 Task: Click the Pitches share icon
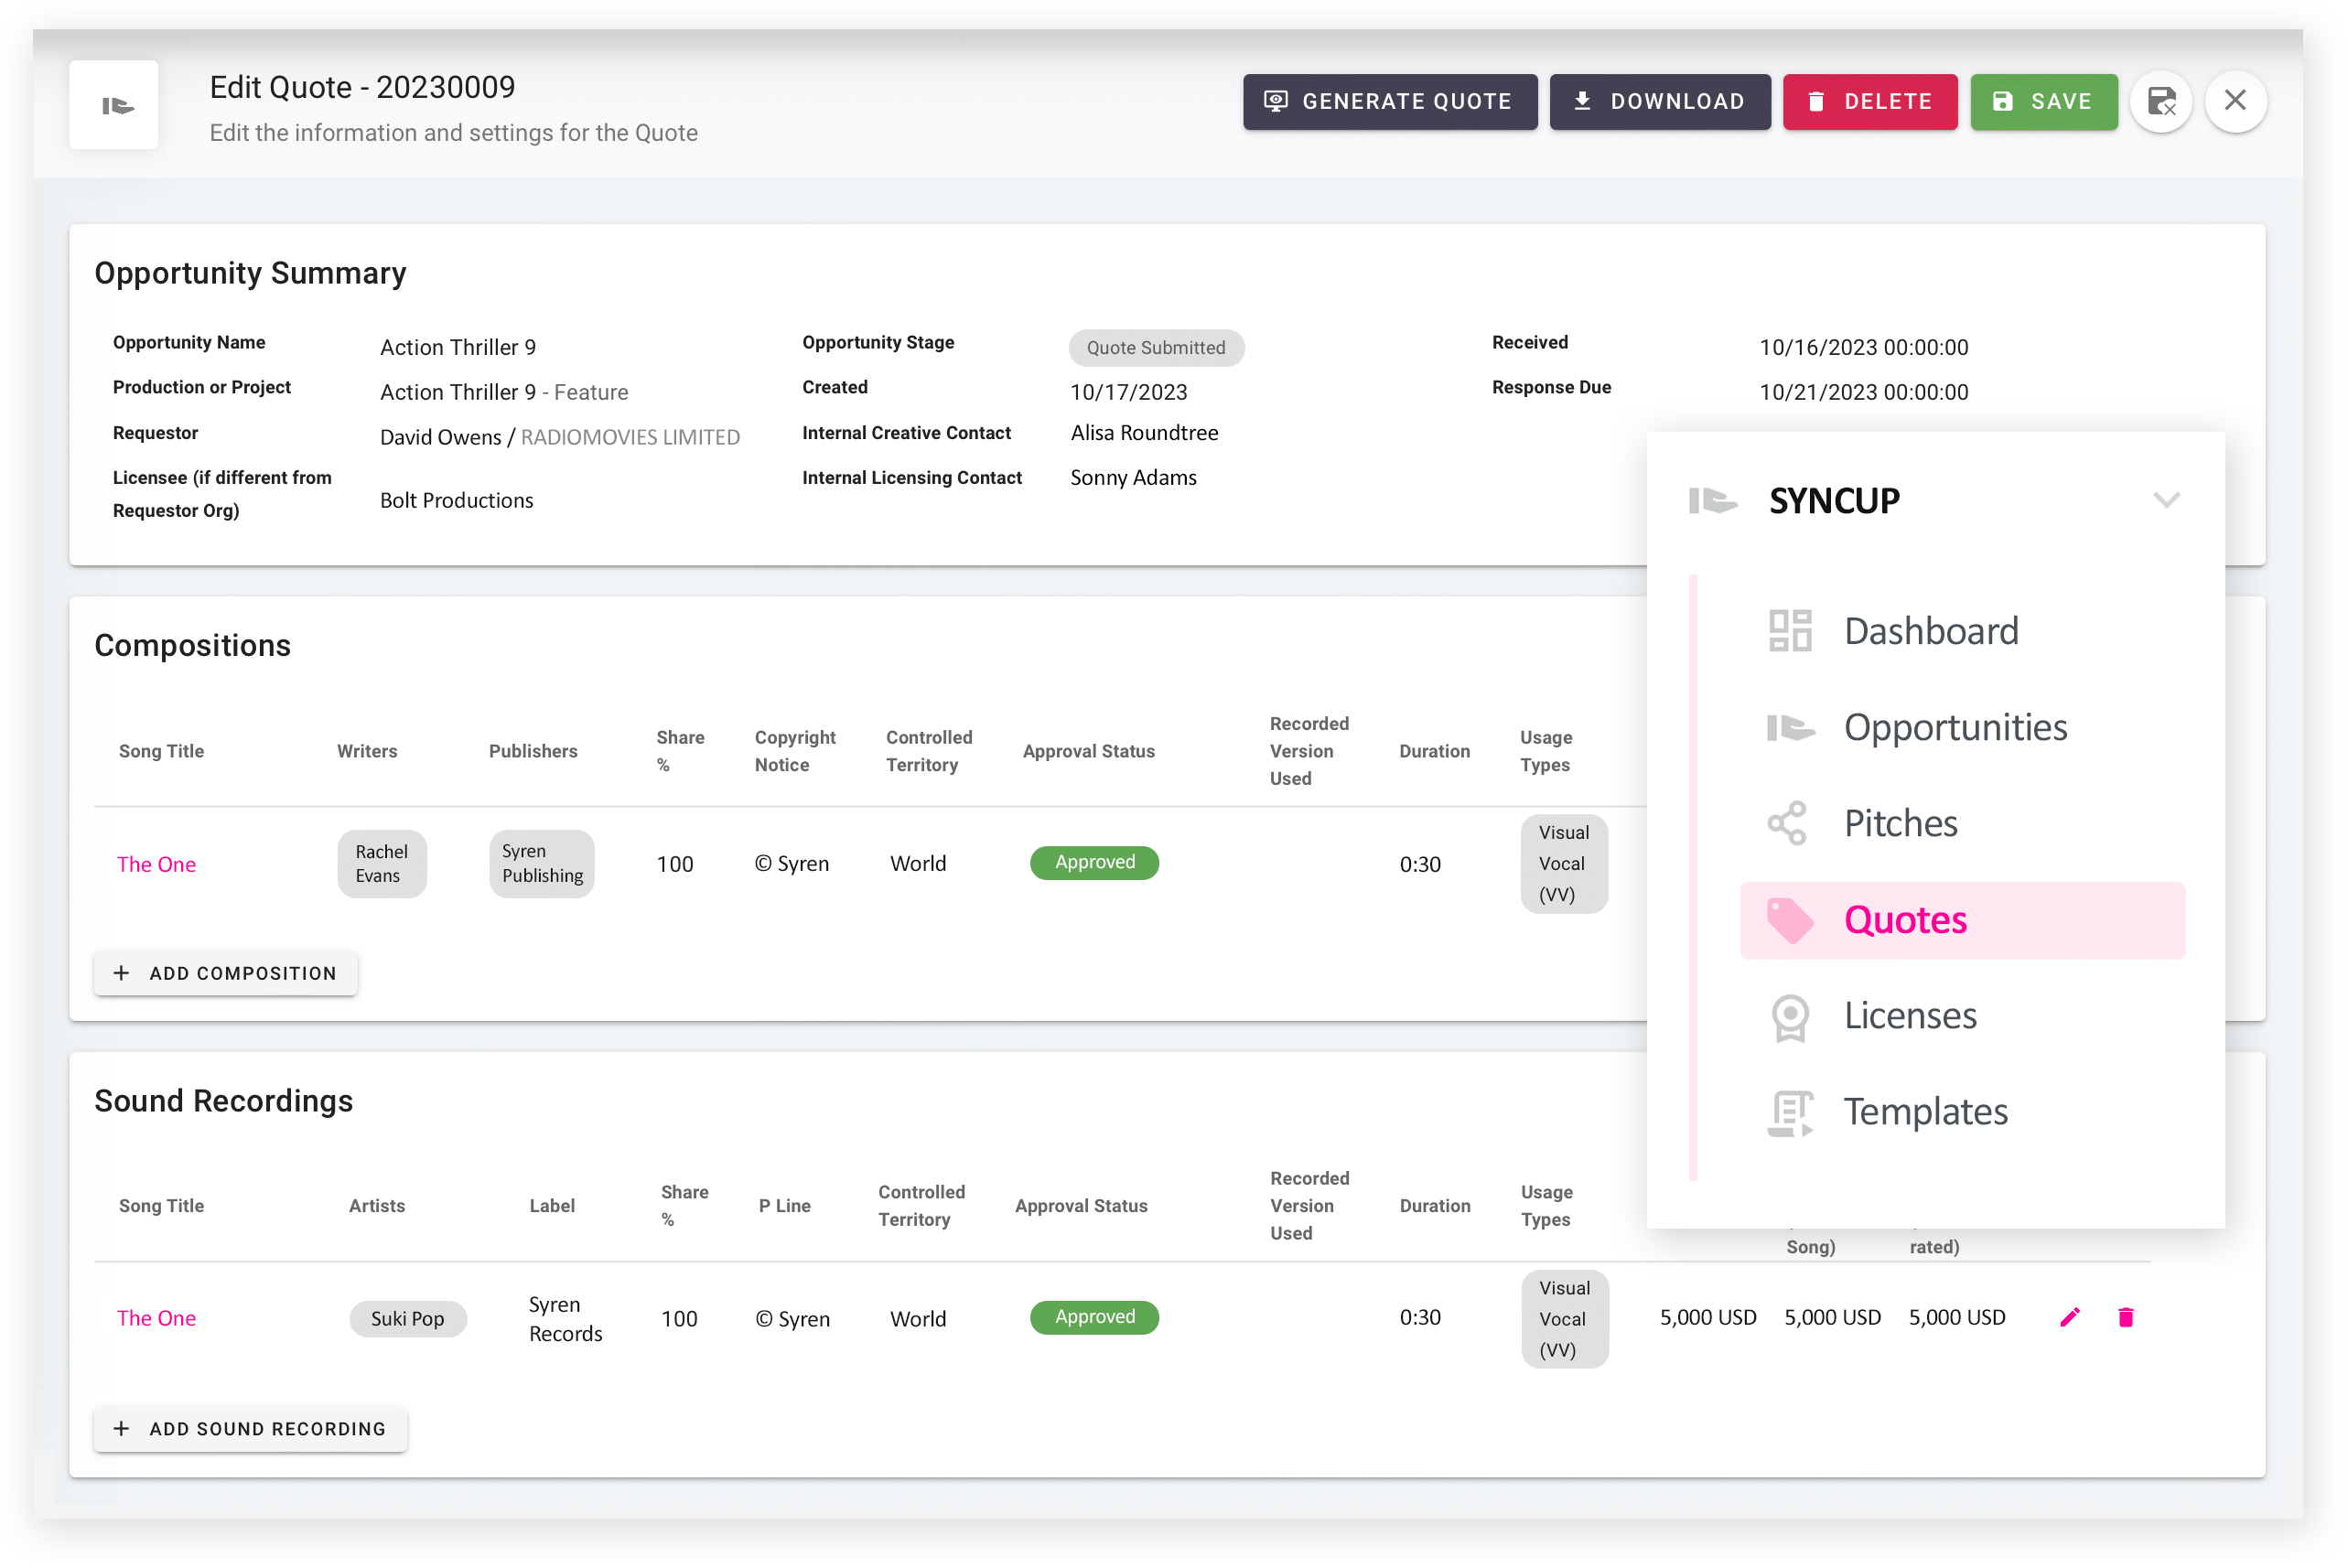click(1788, 823)
